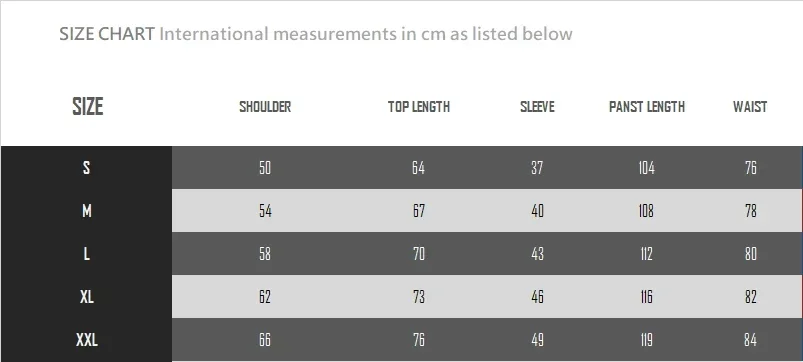The height and width of the screenshot is (362, 803).
Task: Select the SIZE column header
Action: pyautogui.click(x=88, y=107)
